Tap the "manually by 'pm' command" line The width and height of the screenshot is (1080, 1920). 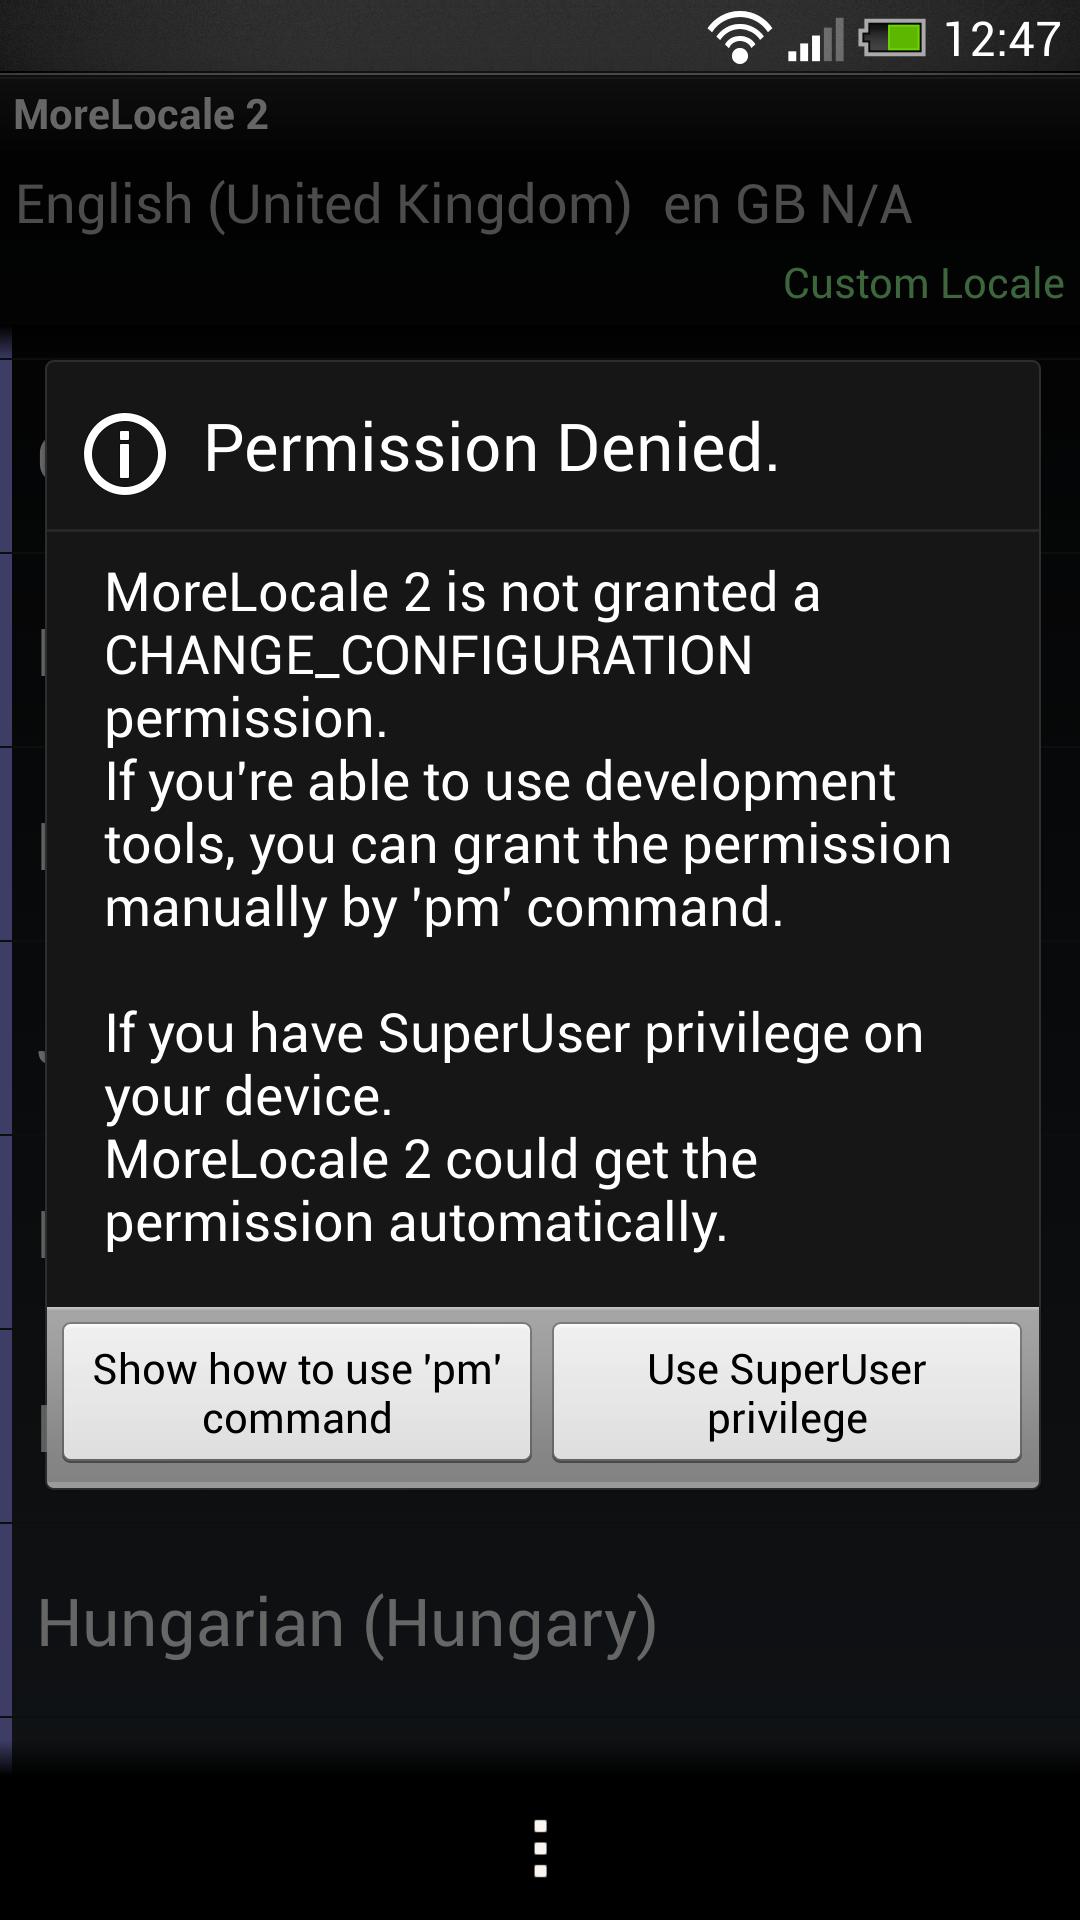[444, 908]
